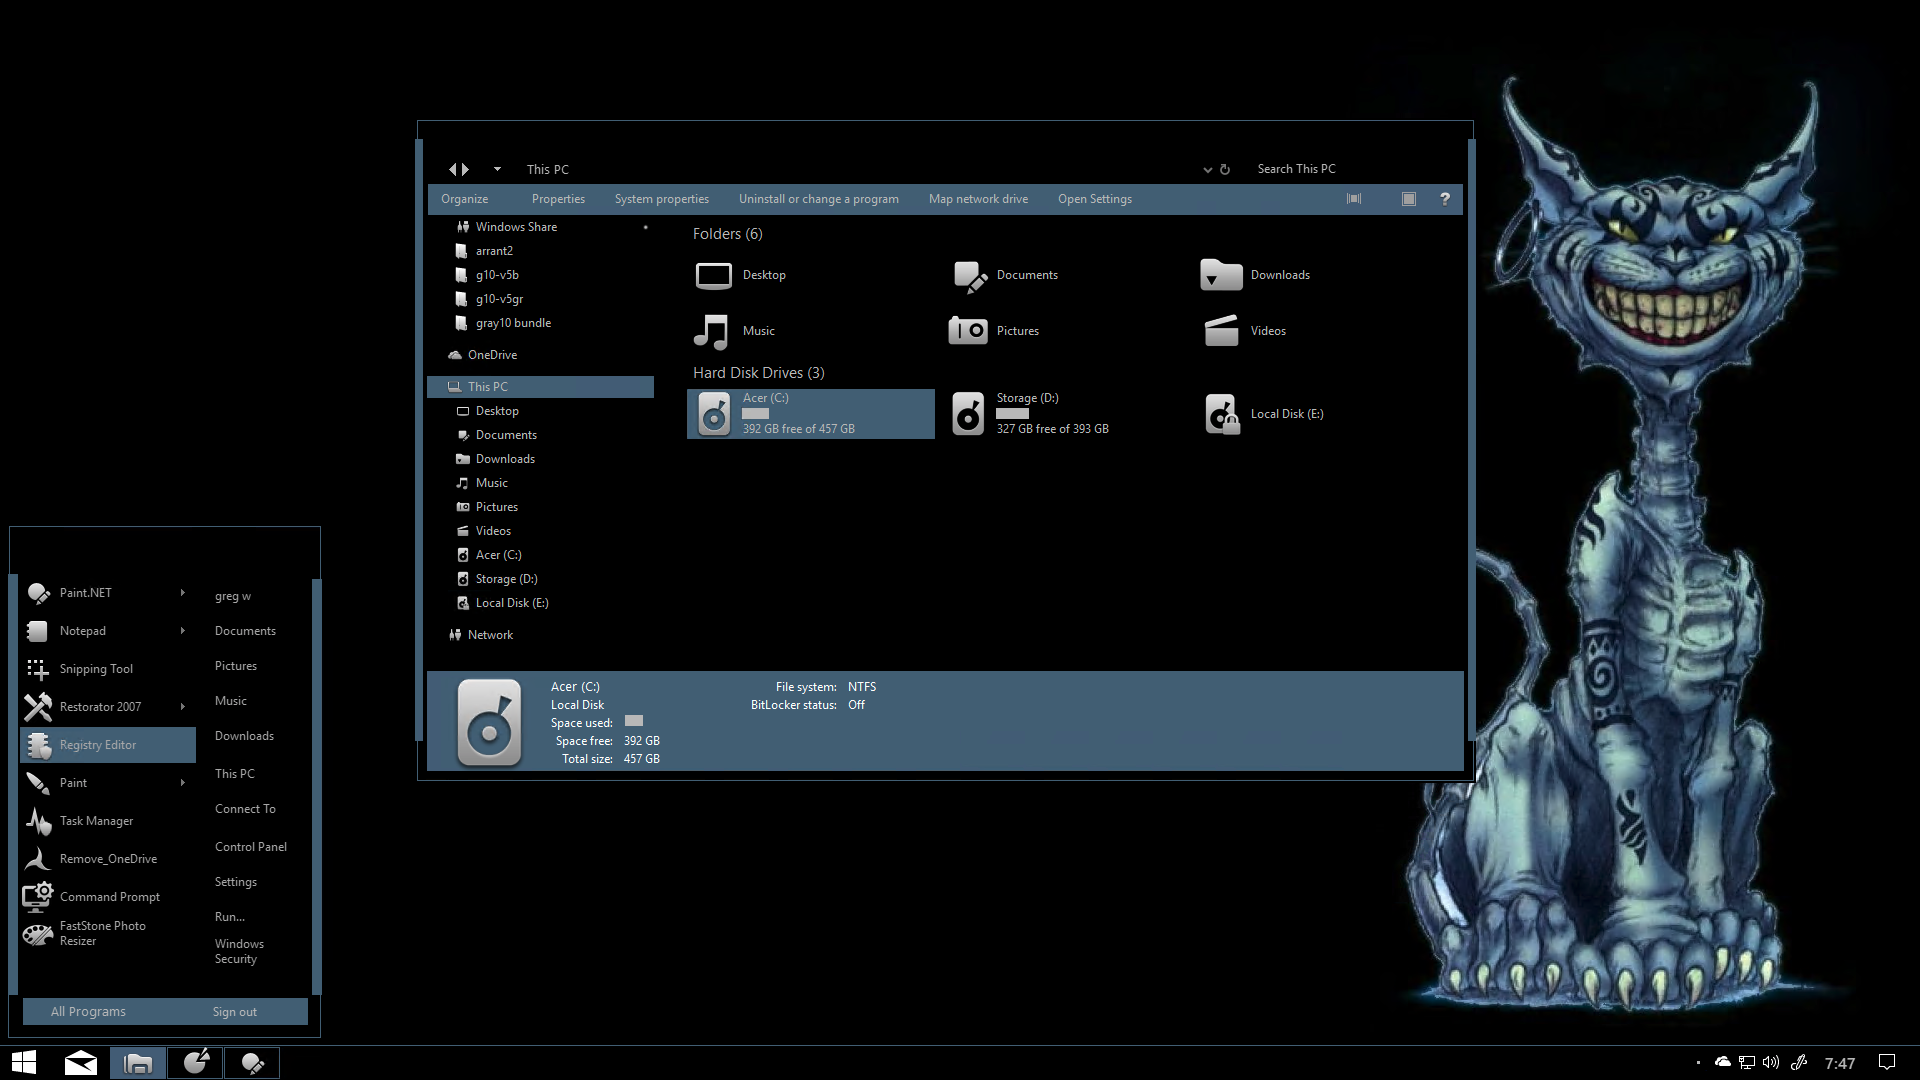Viewport: 1920px width, 1080px height.
Task: Open All Programs in the start menu
Action: pos(88,1011)
